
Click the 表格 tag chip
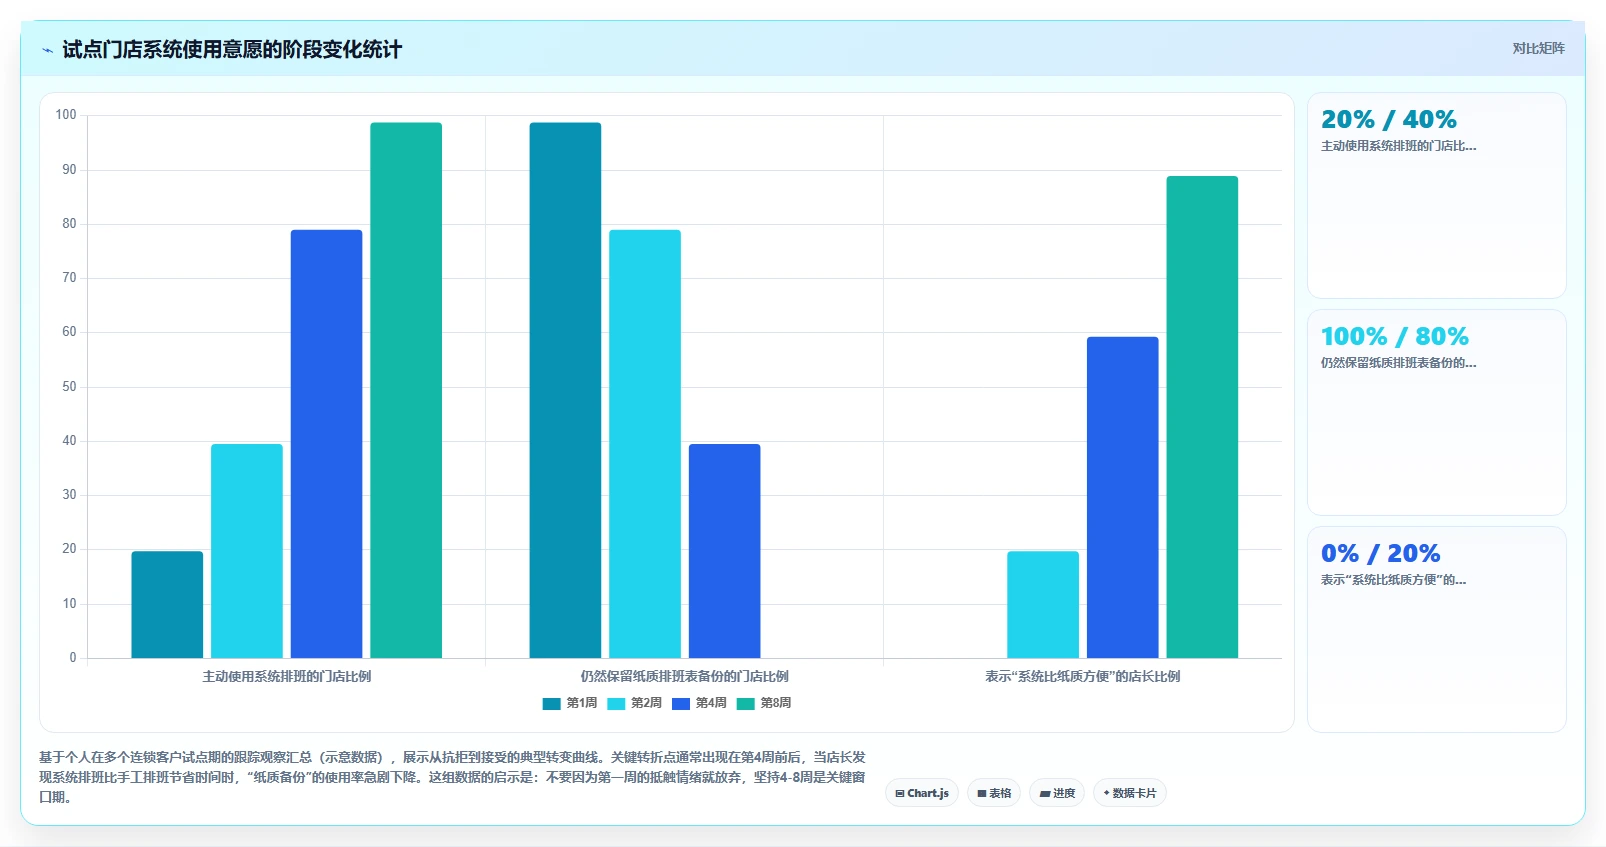tap(994, 793)
